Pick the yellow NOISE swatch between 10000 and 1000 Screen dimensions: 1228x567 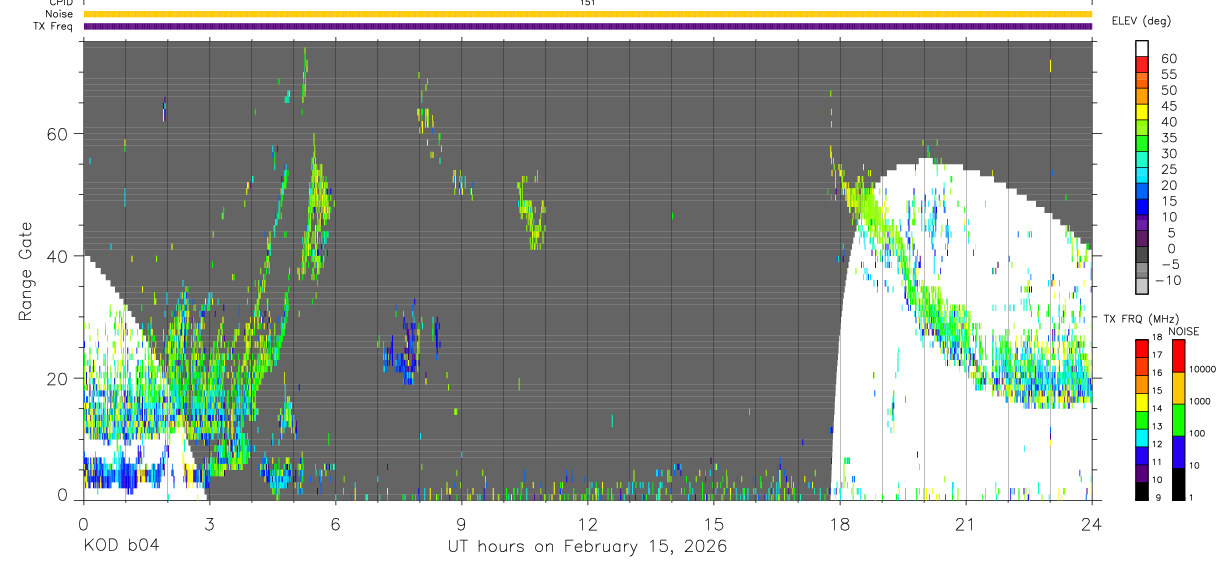(x=1178, y=387)
